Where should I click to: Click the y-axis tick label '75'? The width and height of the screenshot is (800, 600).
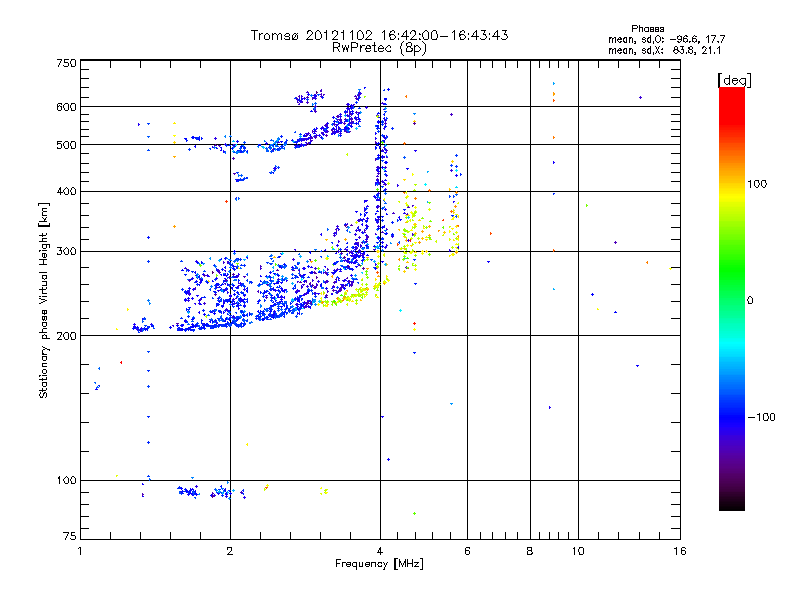70,536
